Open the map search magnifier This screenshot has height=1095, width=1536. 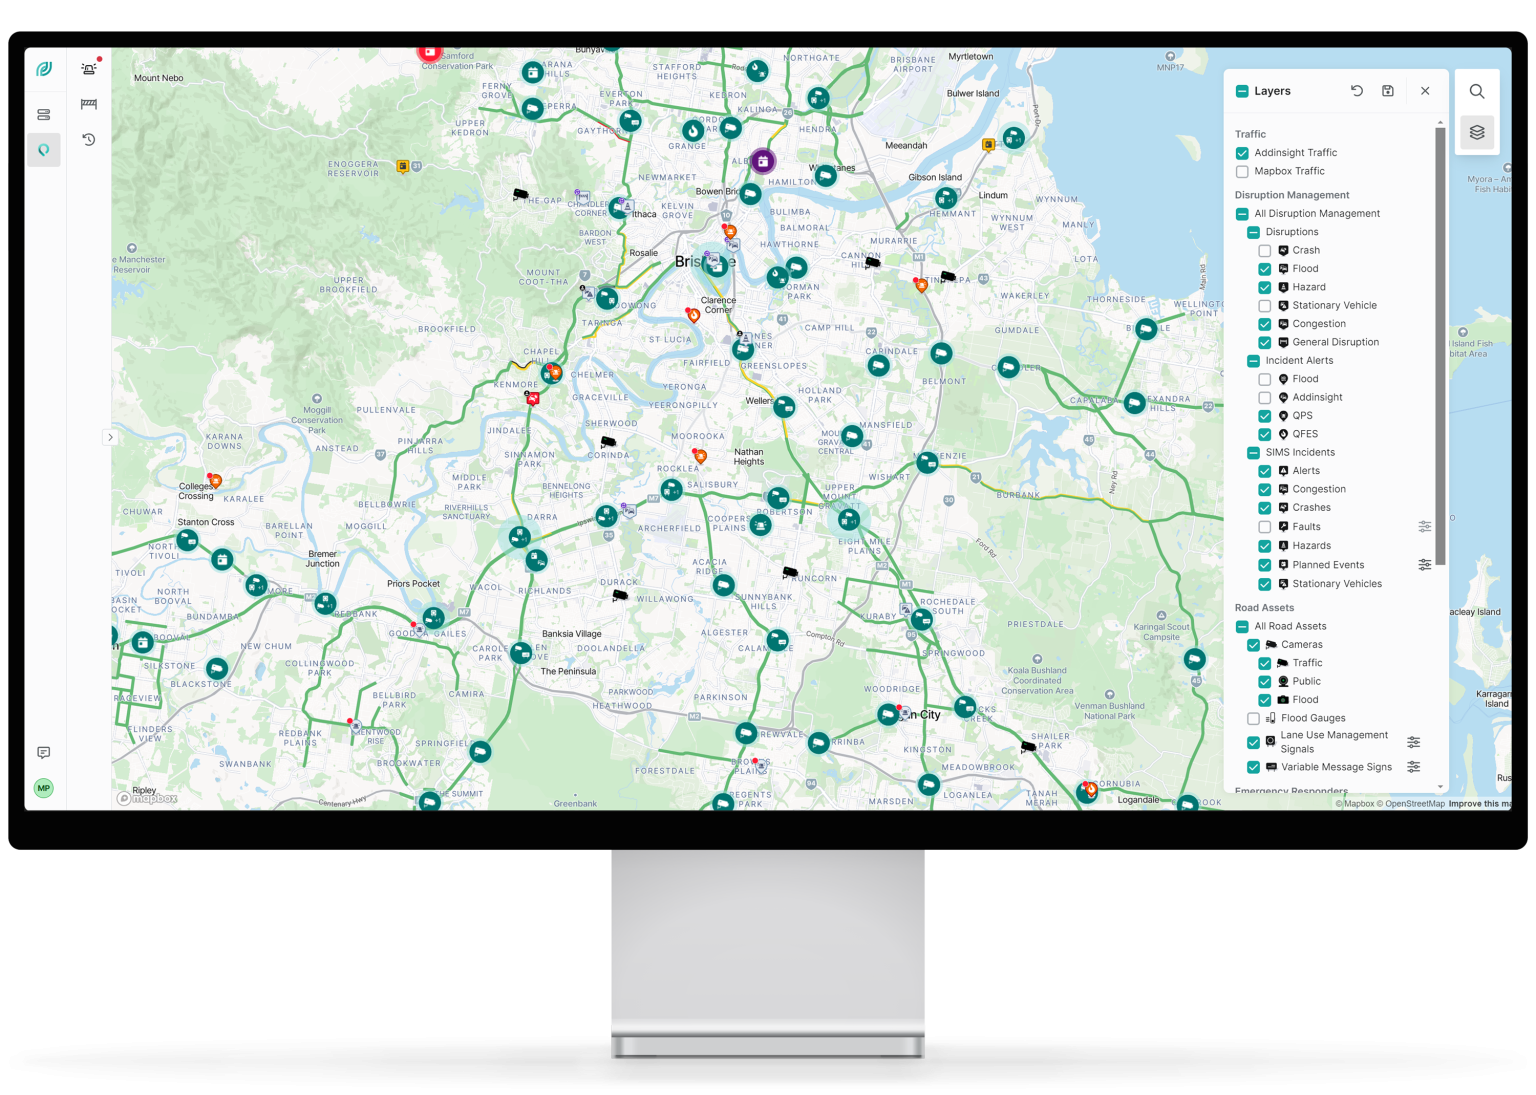pos(1477,91)
